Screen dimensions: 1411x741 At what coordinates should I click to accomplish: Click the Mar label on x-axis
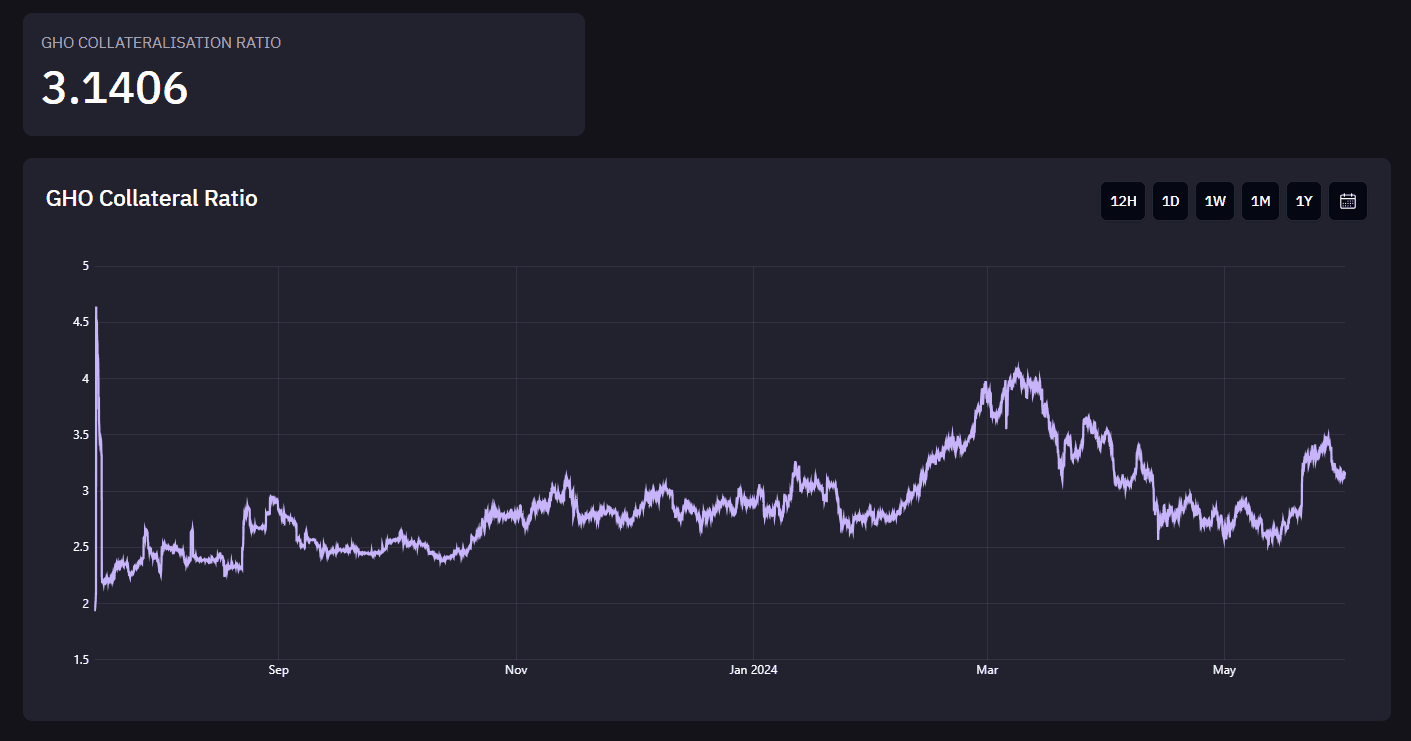[x=988, y=670]
